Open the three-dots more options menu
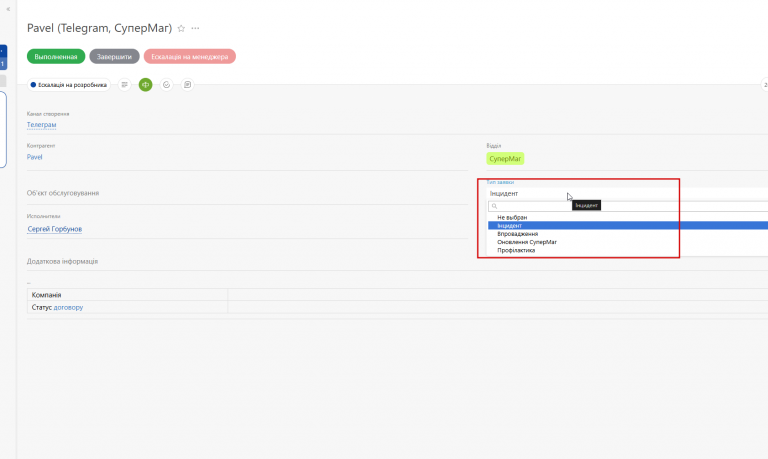Viewport: 768px width, 459px height. coord(195,28)
